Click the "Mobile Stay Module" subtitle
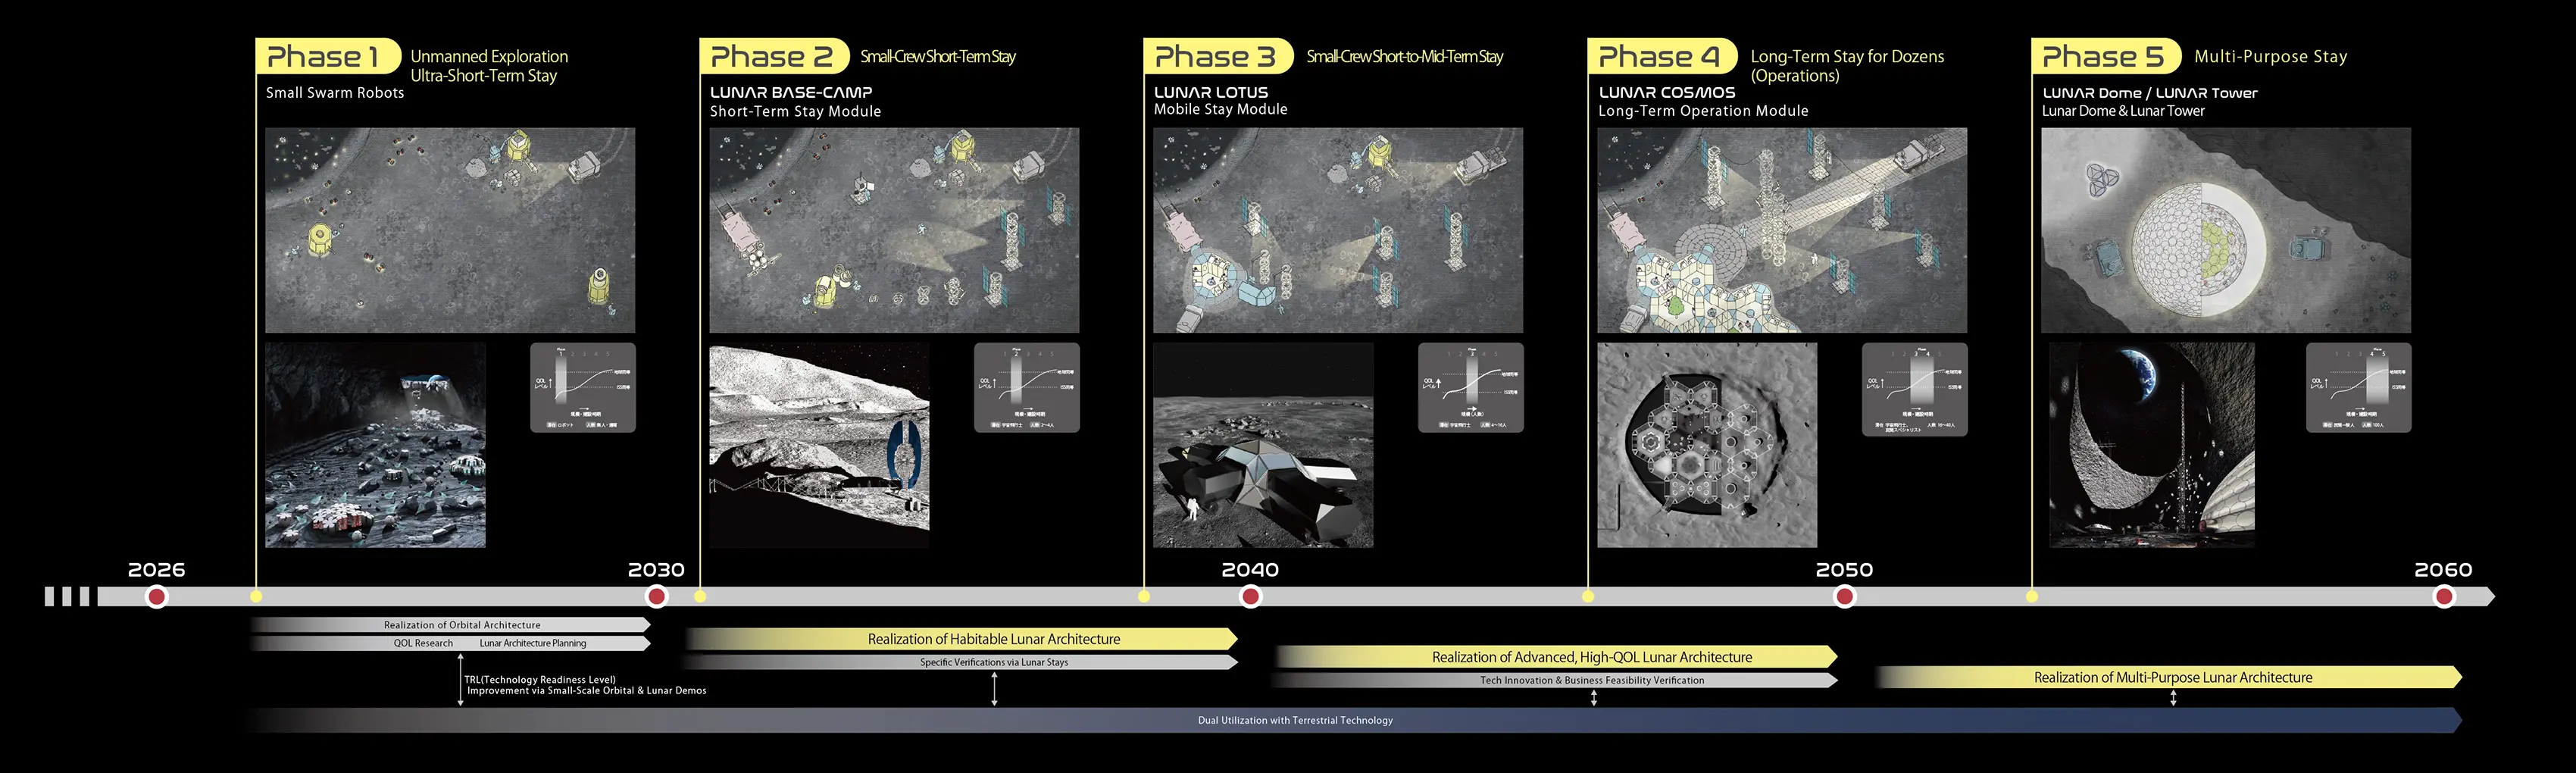2576x773 pixels. (1221, 109)
